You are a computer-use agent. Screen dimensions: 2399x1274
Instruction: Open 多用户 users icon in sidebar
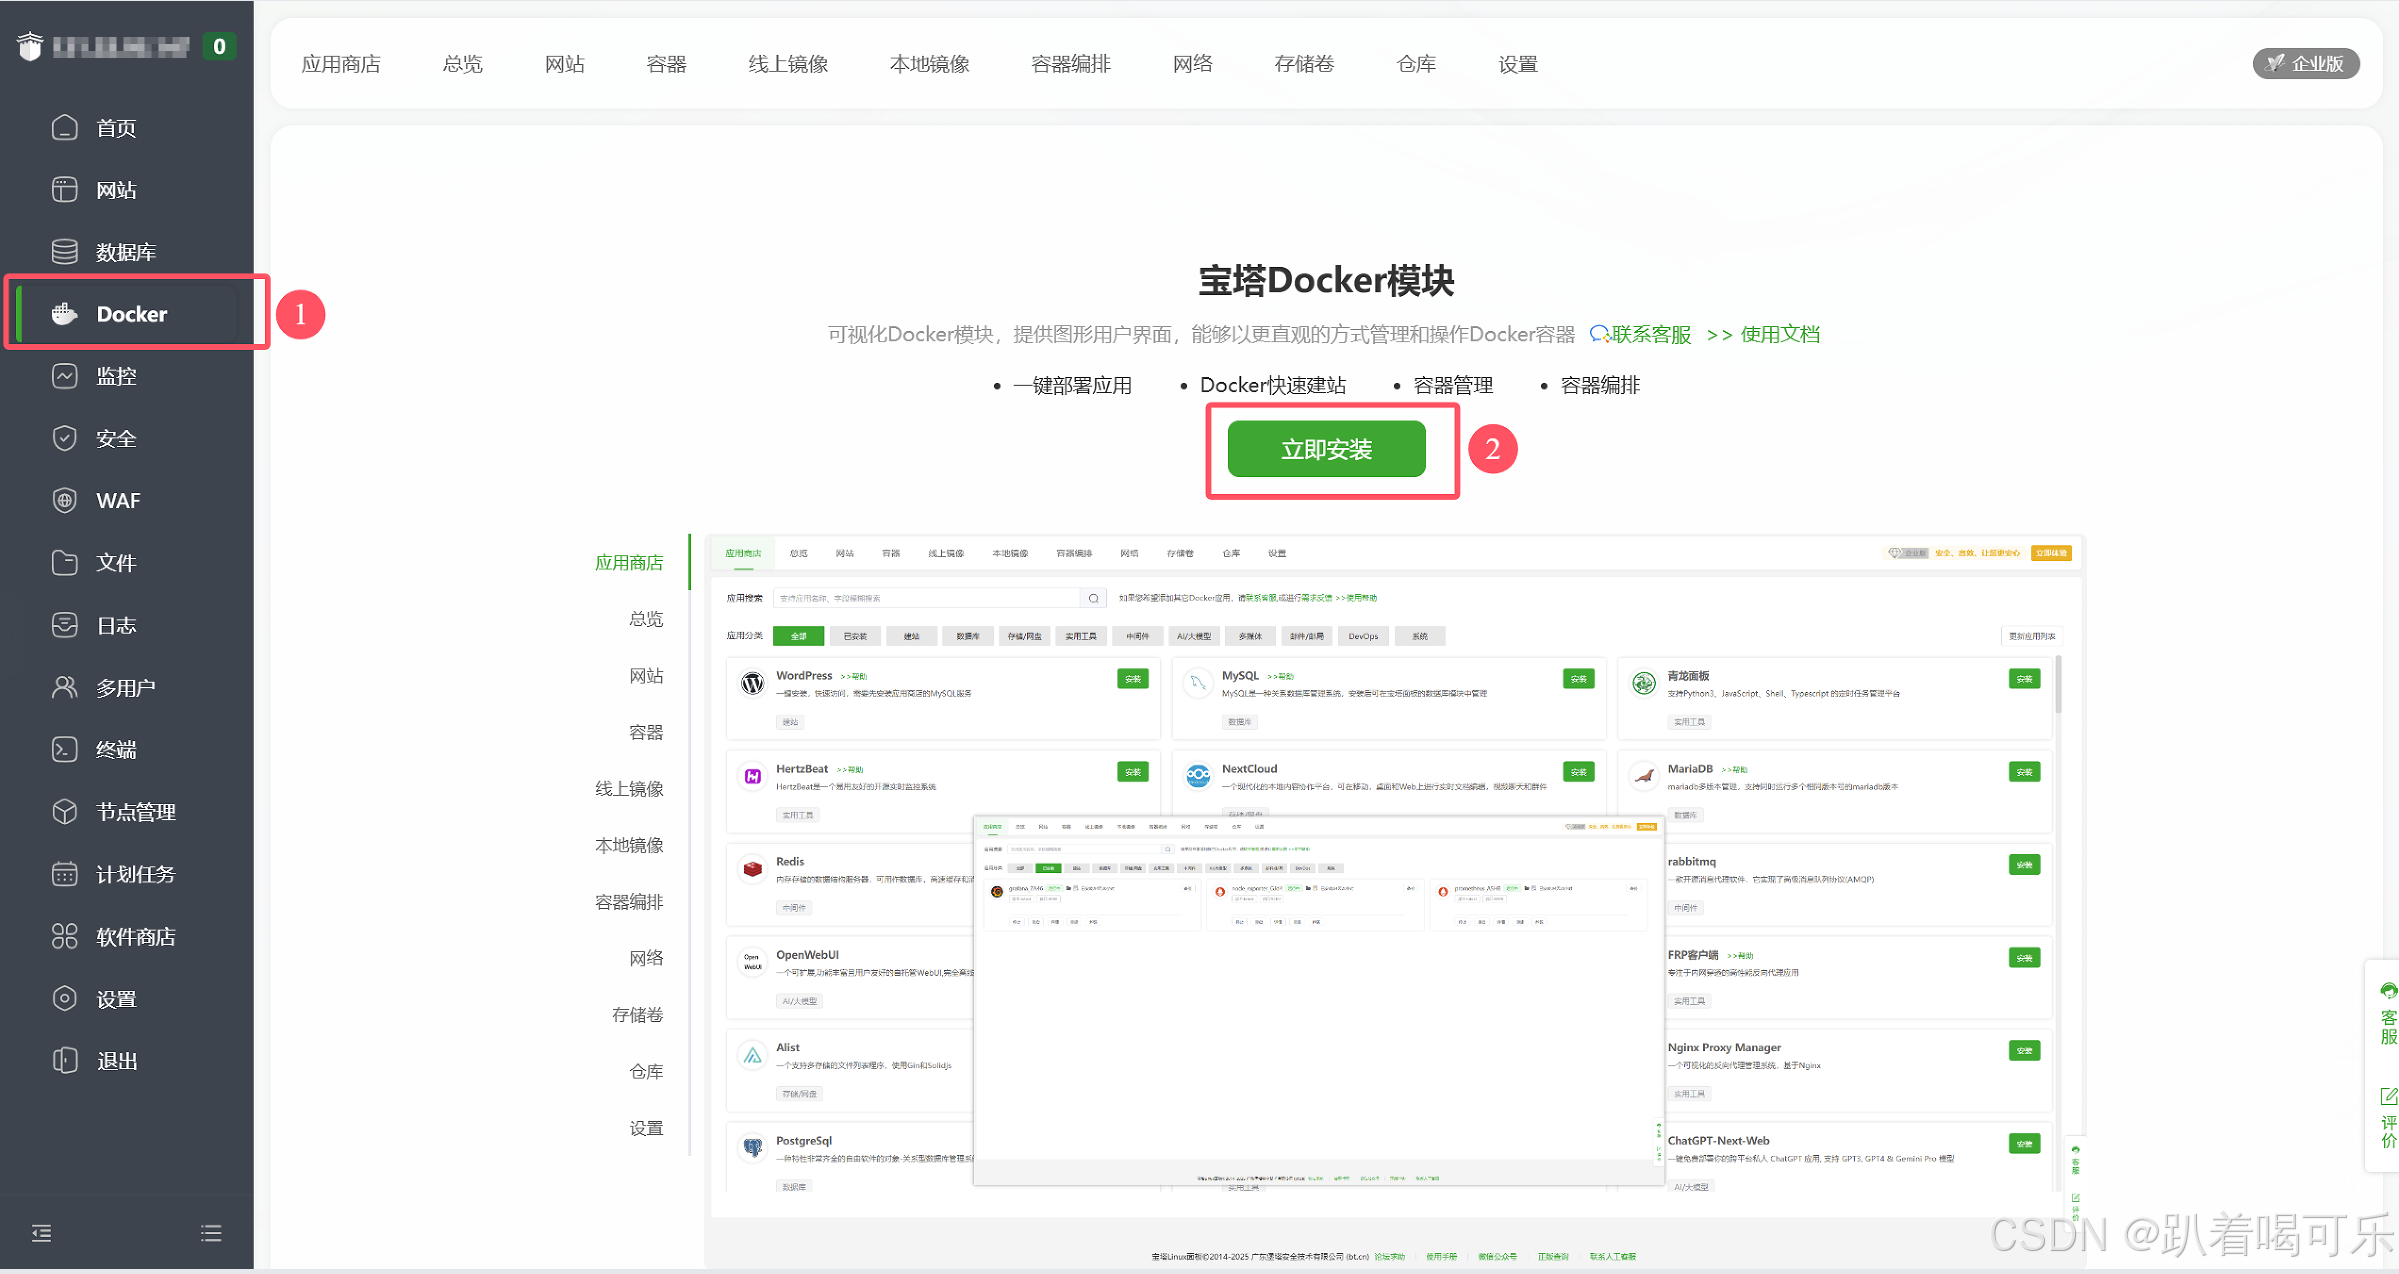(65, 687)
